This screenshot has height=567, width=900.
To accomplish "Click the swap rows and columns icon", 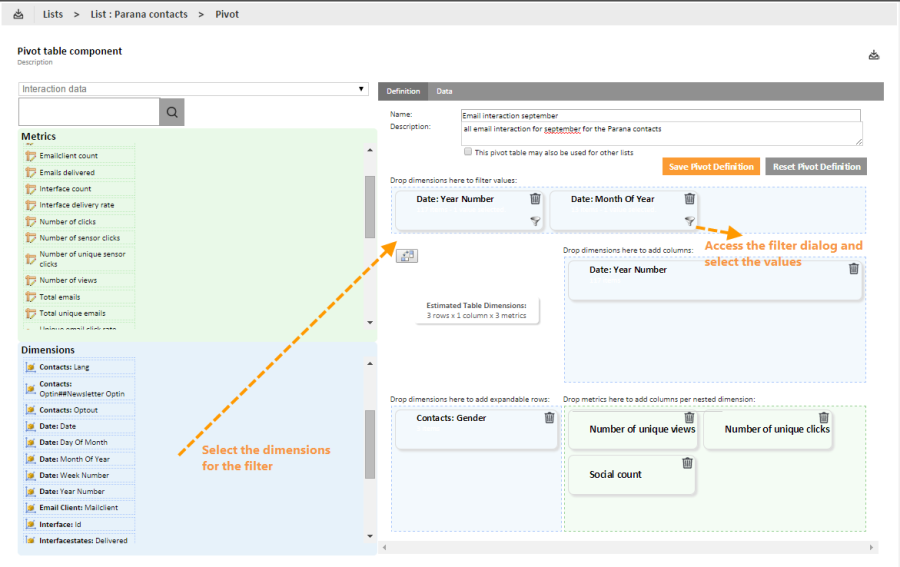I will pyautogui.click(x=407, y=256).
